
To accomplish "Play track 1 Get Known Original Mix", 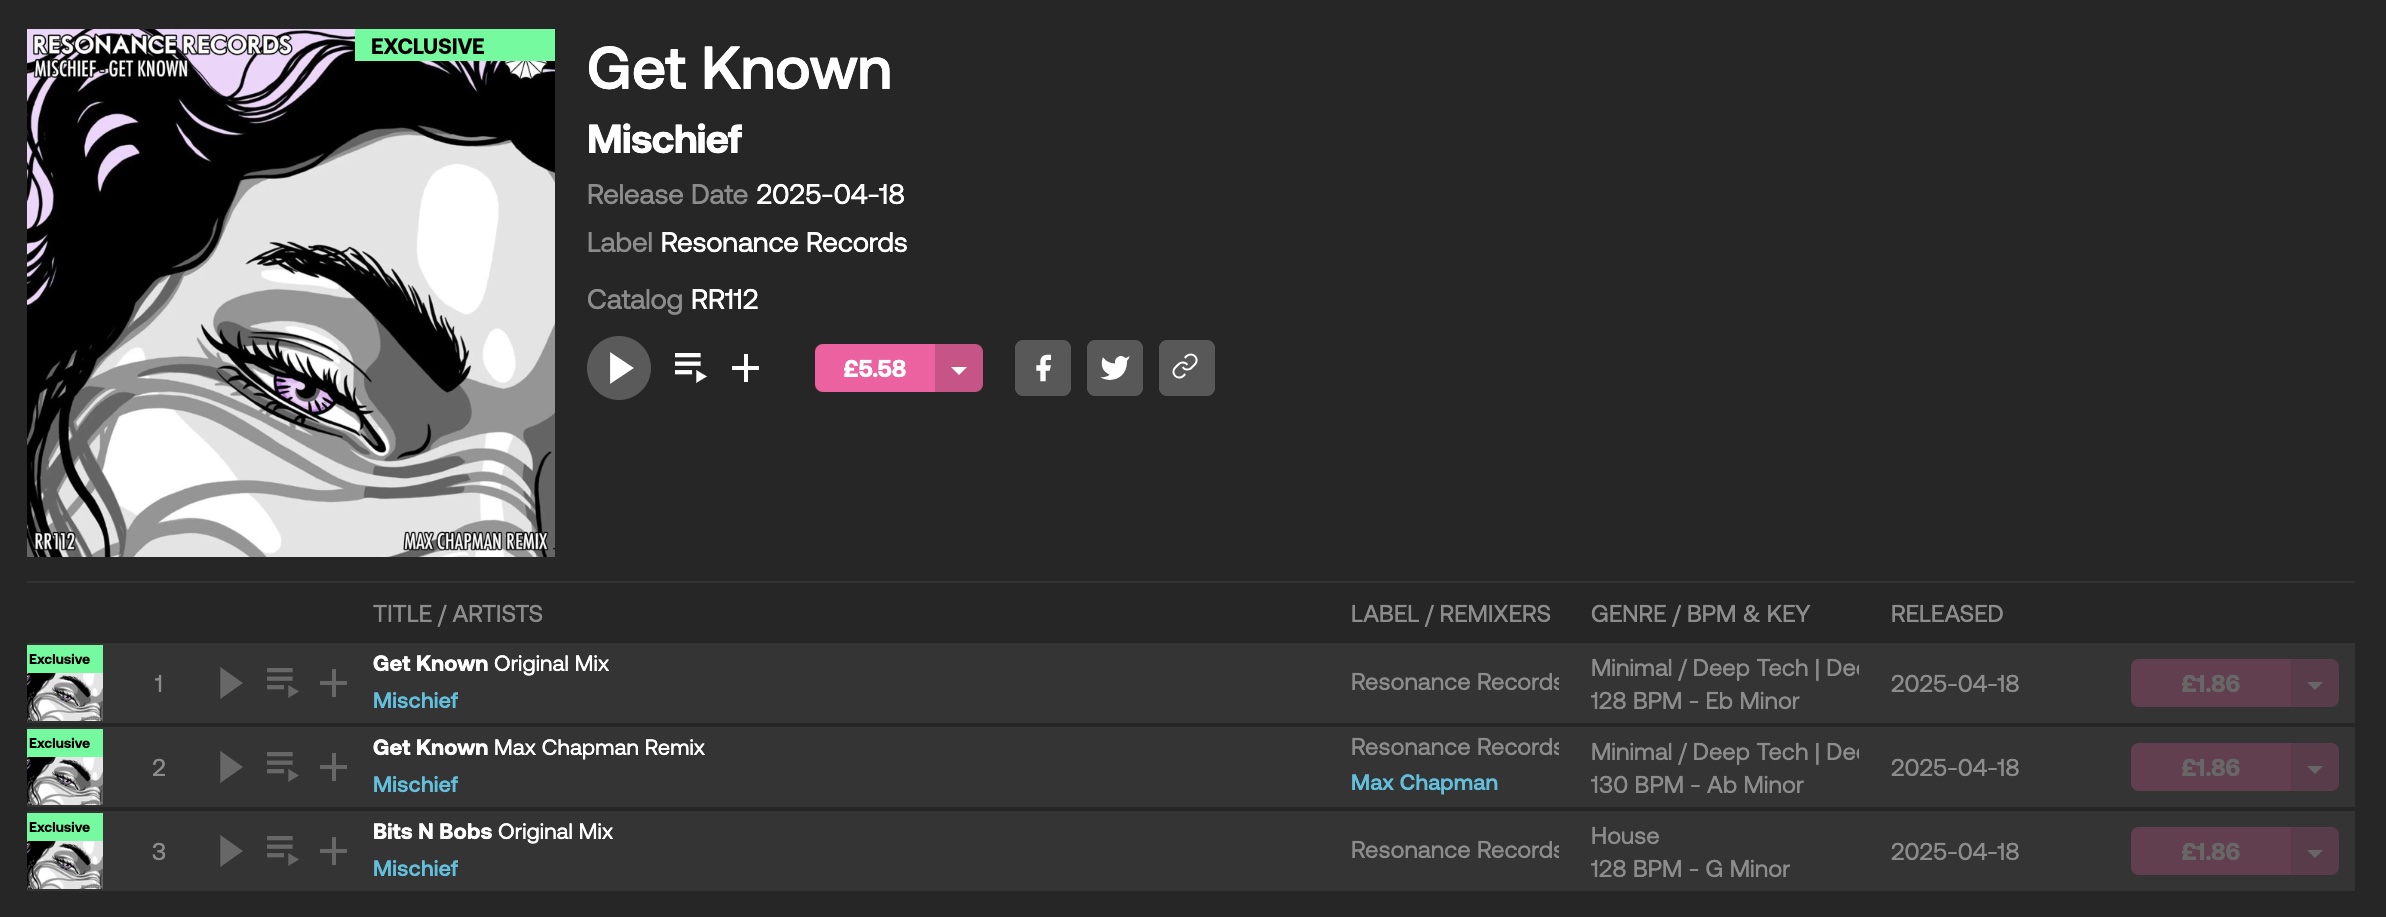I will tap(230, 683).
